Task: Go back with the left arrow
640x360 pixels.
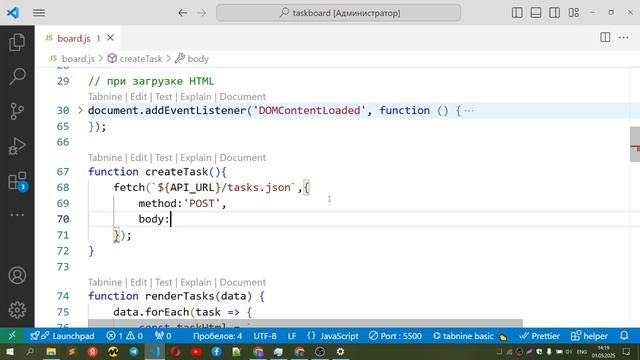Action: click(x=182, y=13)
